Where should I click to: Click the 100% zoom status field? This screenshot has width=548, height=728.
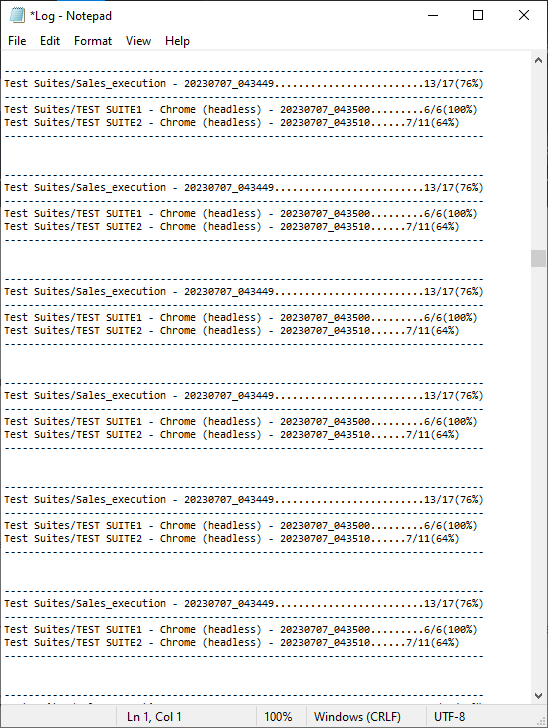click(x=278, y=717)
